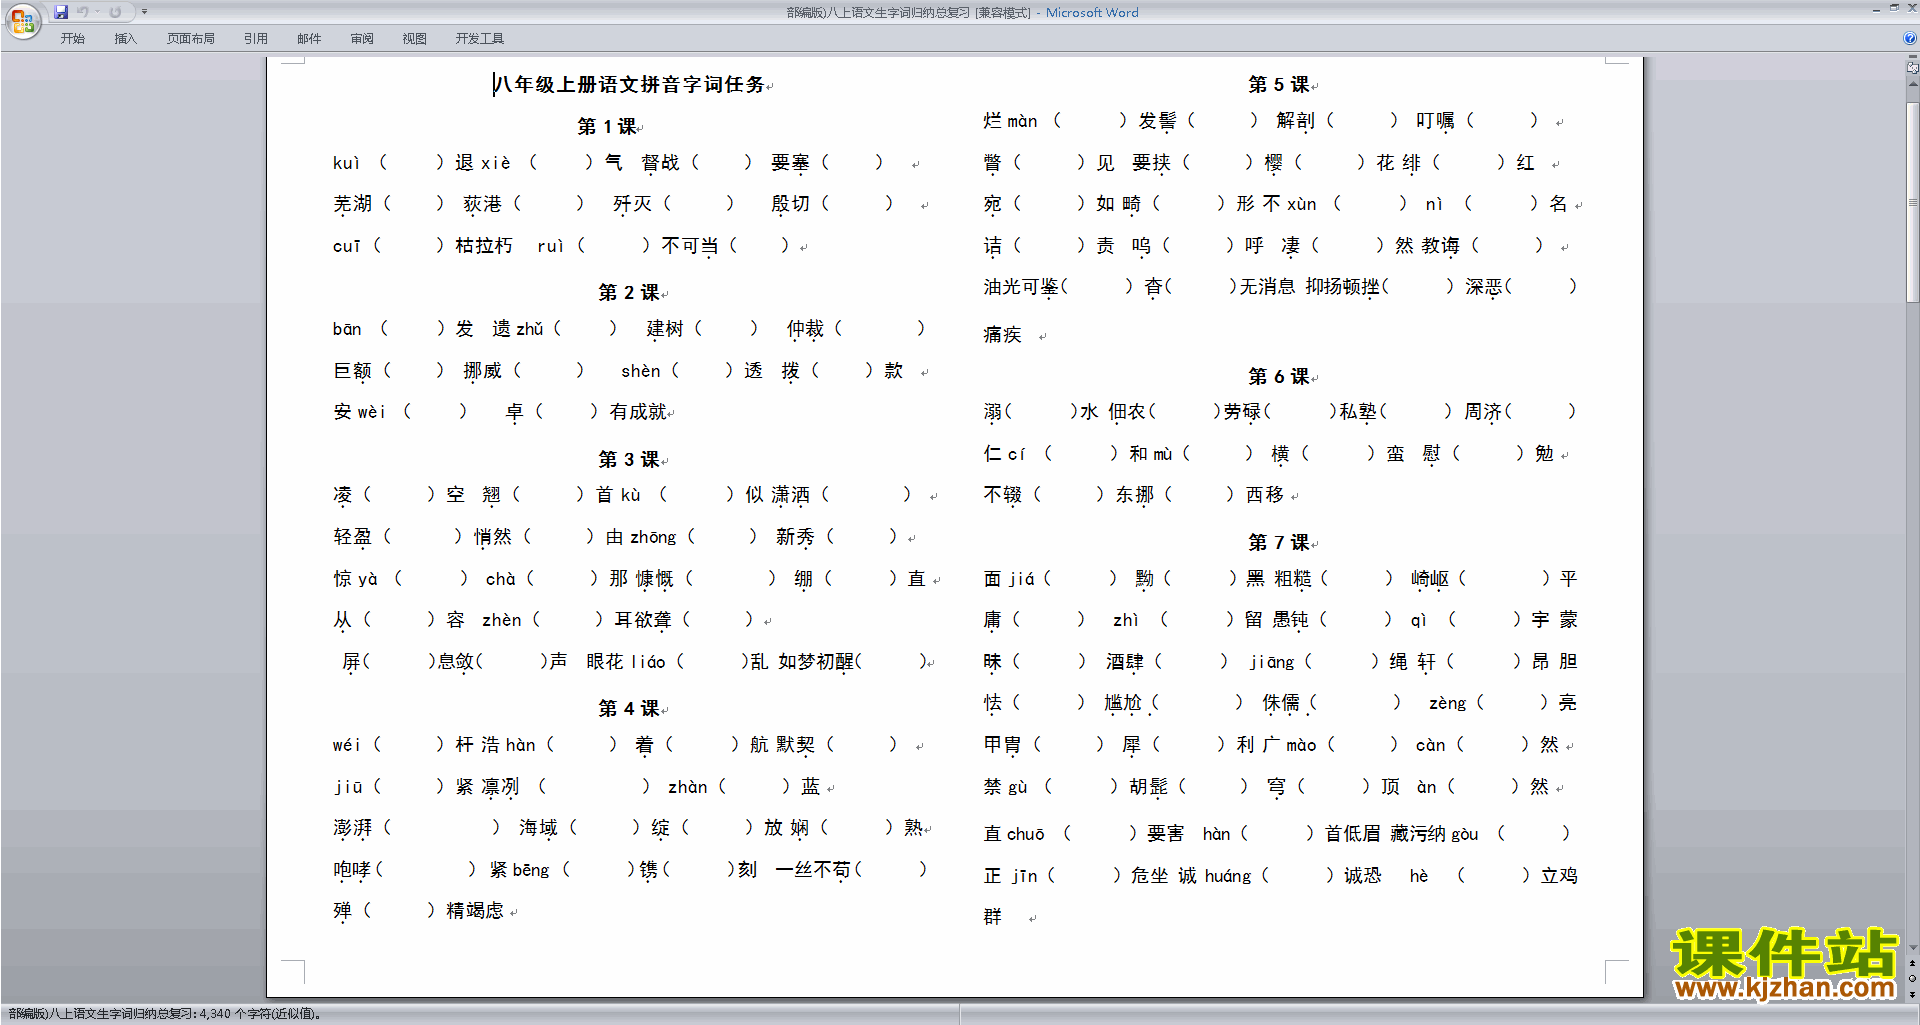
Task: Click the Next Page double-arrow button
Action: point(1912,994)
